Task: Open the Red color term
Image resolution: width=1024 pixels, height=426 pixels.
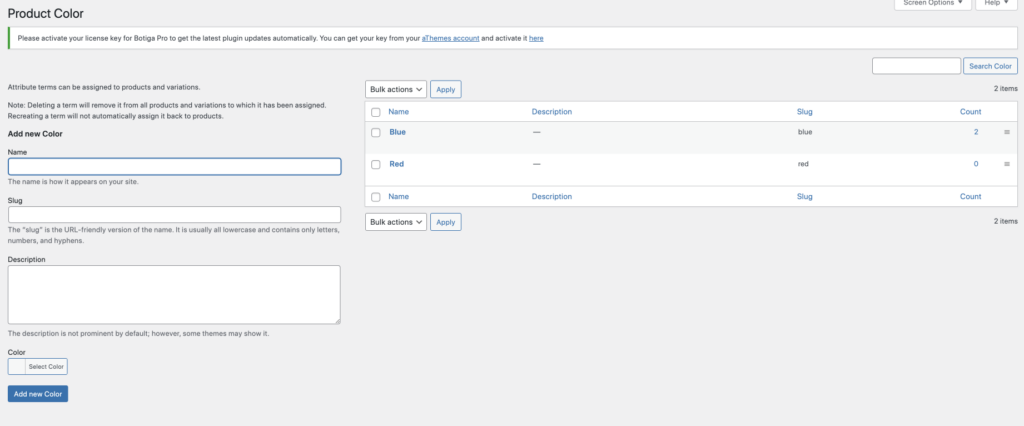Action: pyautogui.click(x=396, y=164)
